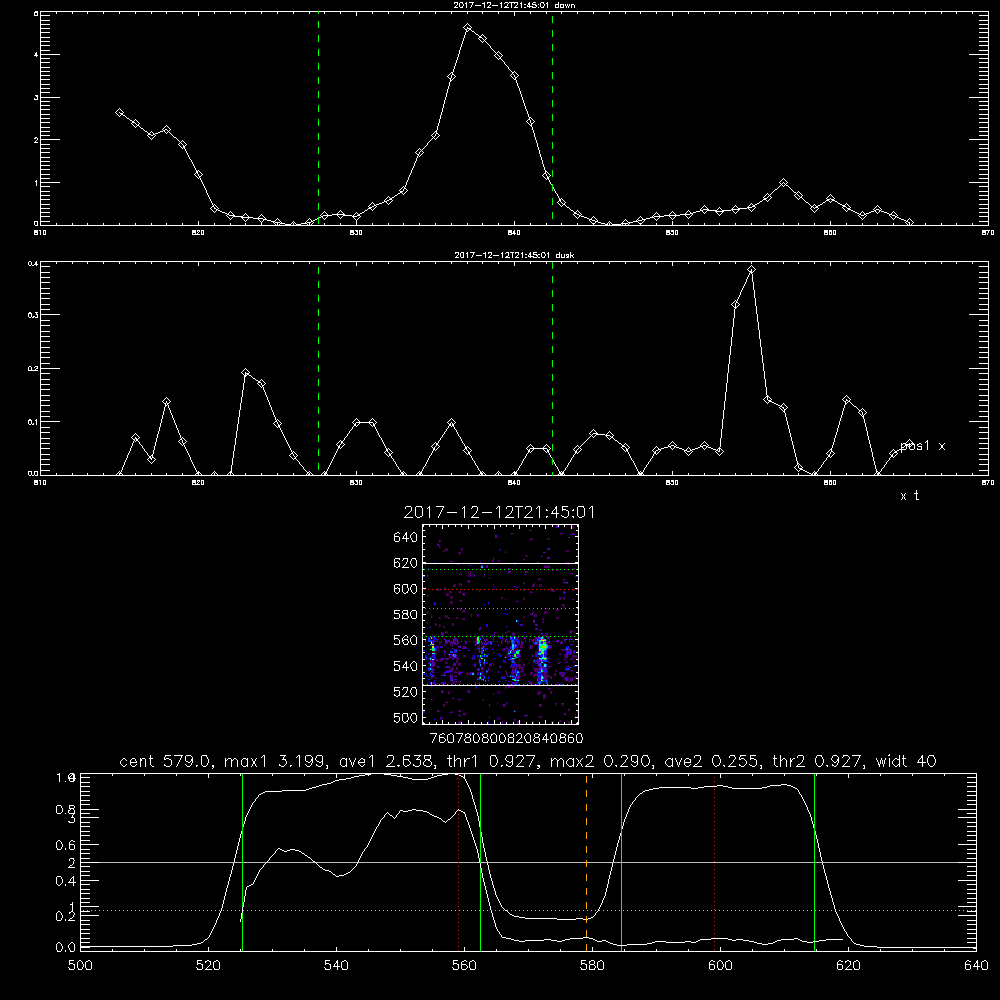
Task: Click the green solid line near 585 in bottom plot
Action: click(x=621, y=861)
